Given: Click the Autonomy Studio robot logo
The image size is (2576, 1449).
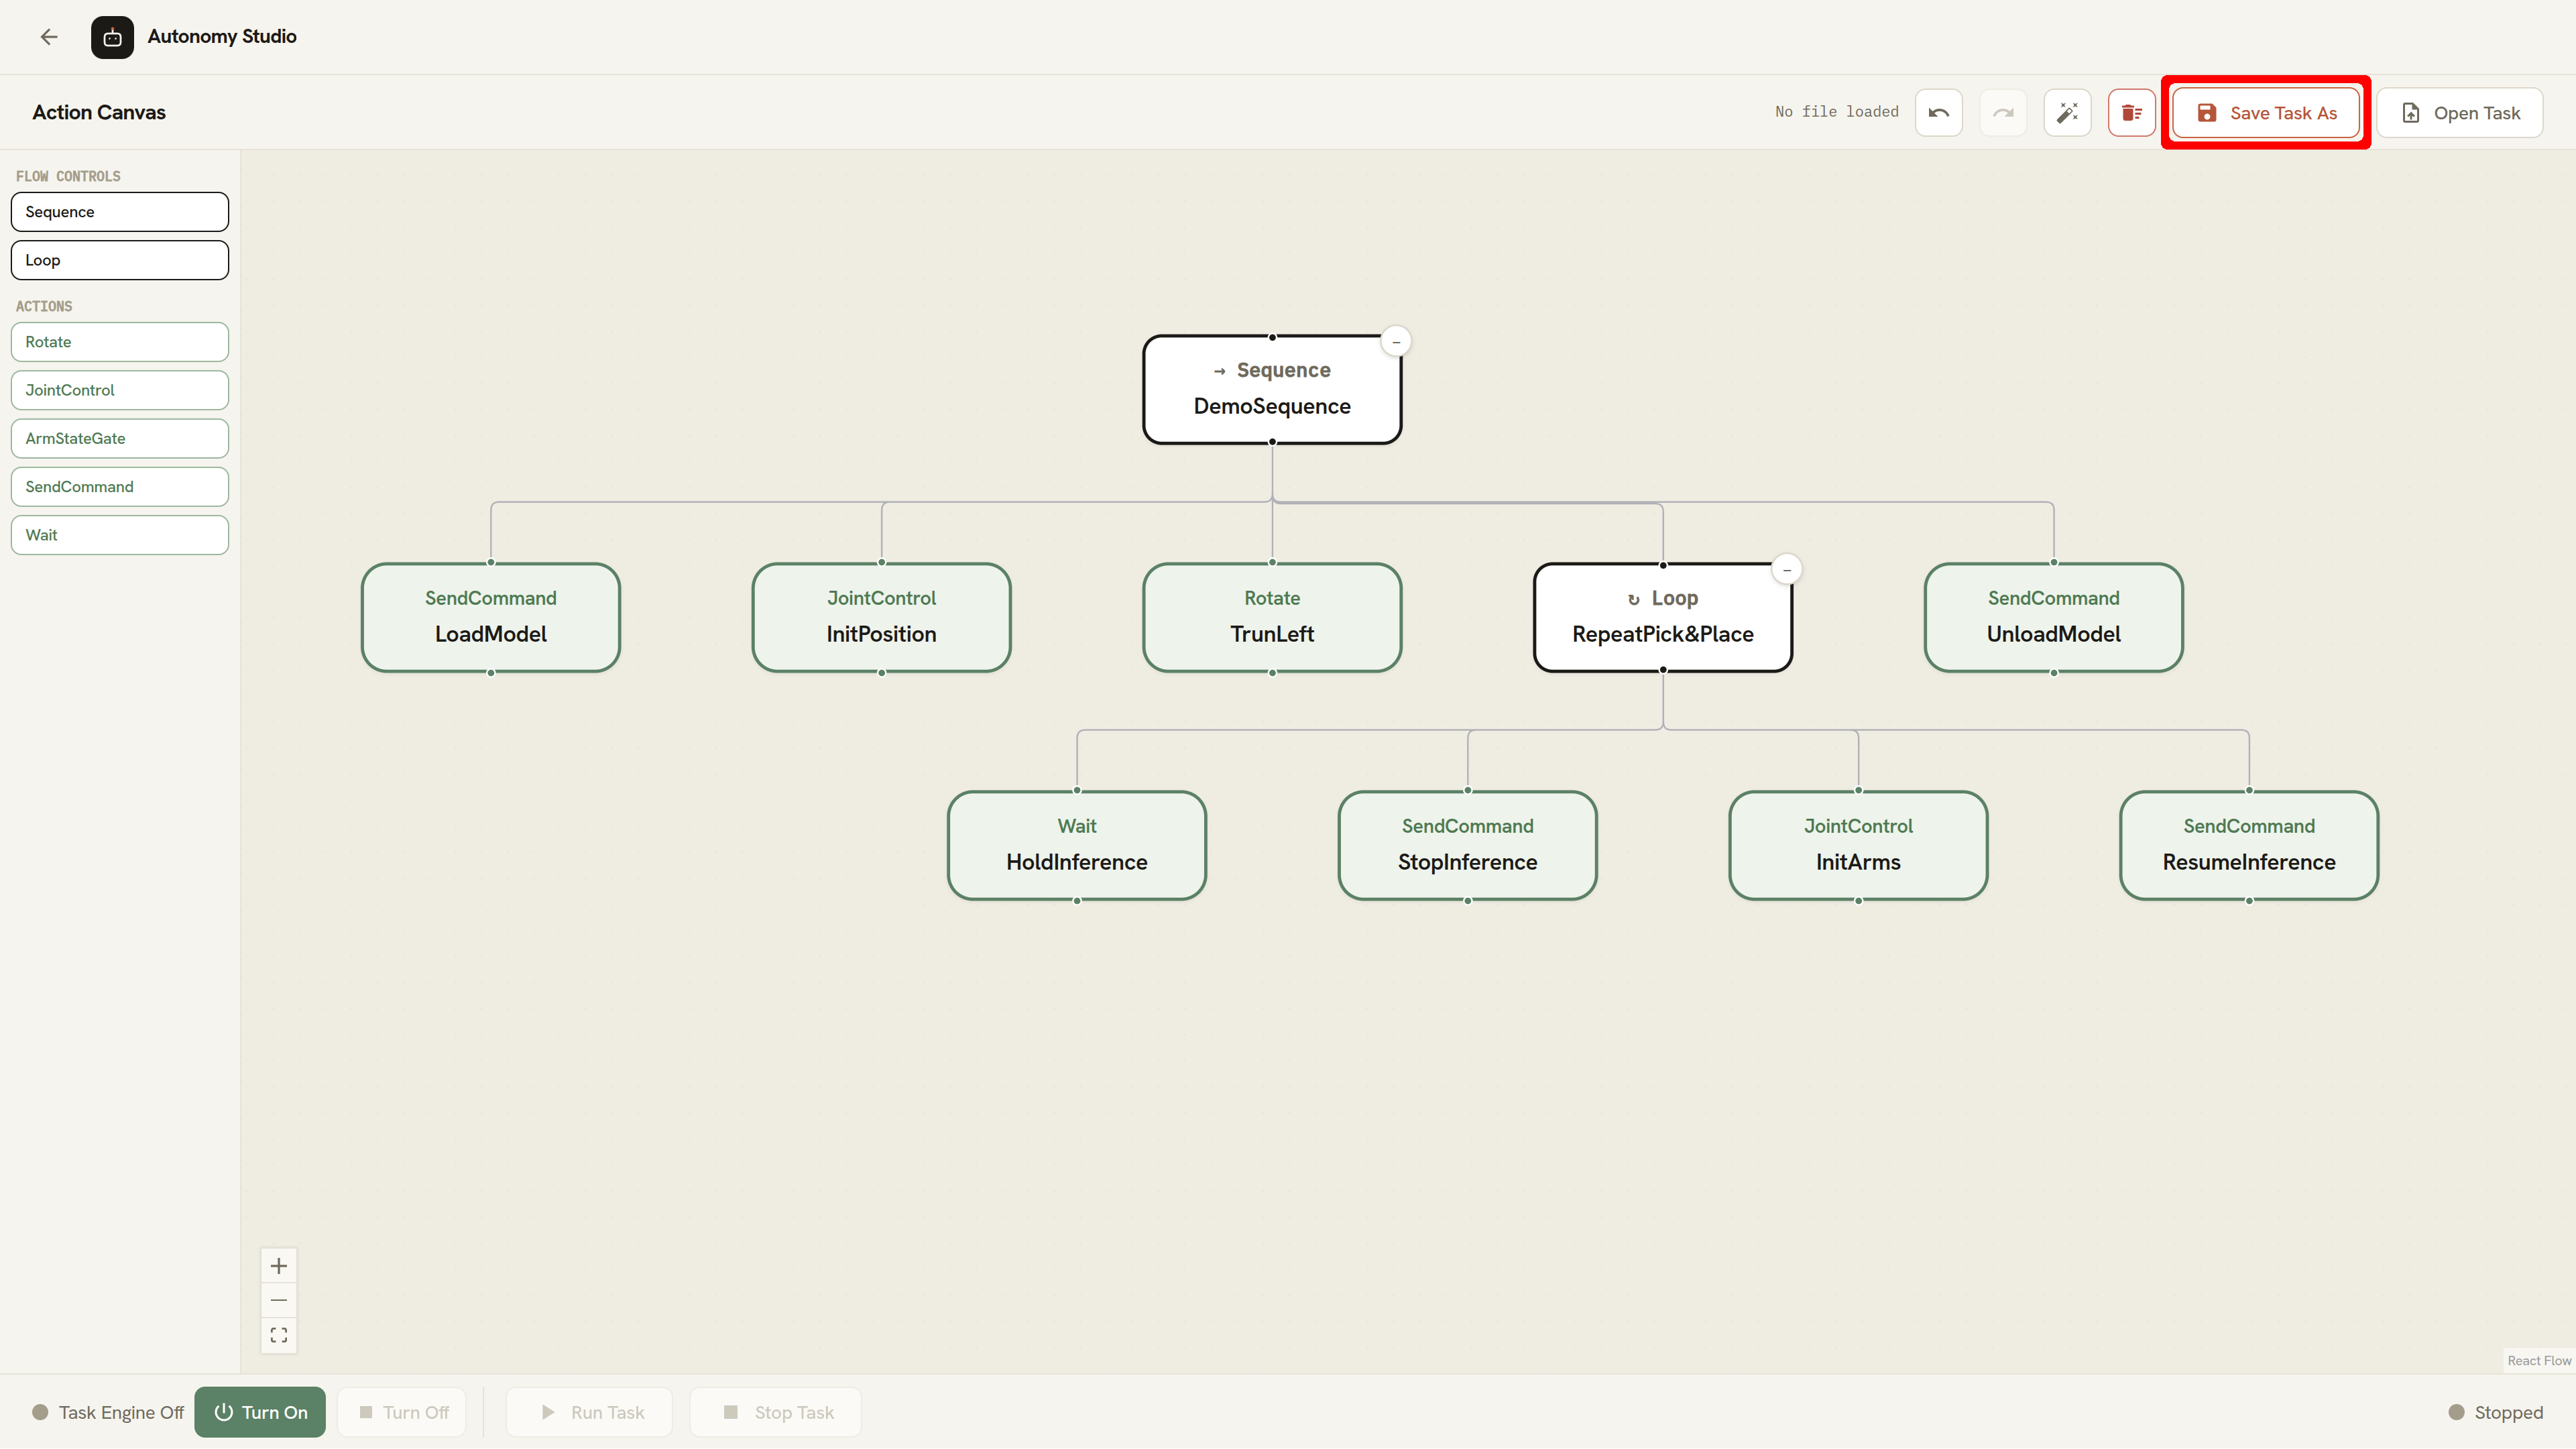Looking at the screenshot, I should coord(112,37).
